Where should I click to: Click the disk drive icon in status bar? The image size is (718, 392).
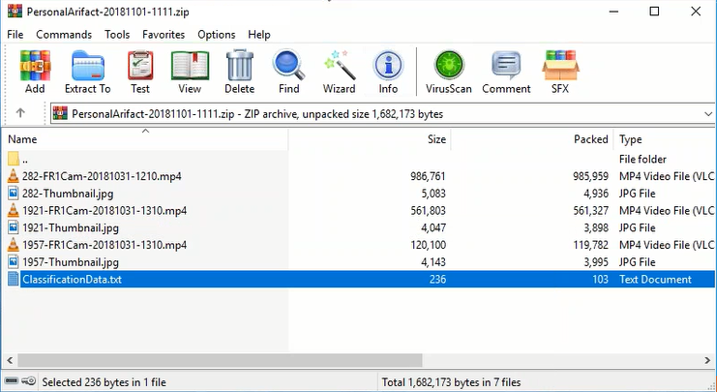tap(11, 381)
